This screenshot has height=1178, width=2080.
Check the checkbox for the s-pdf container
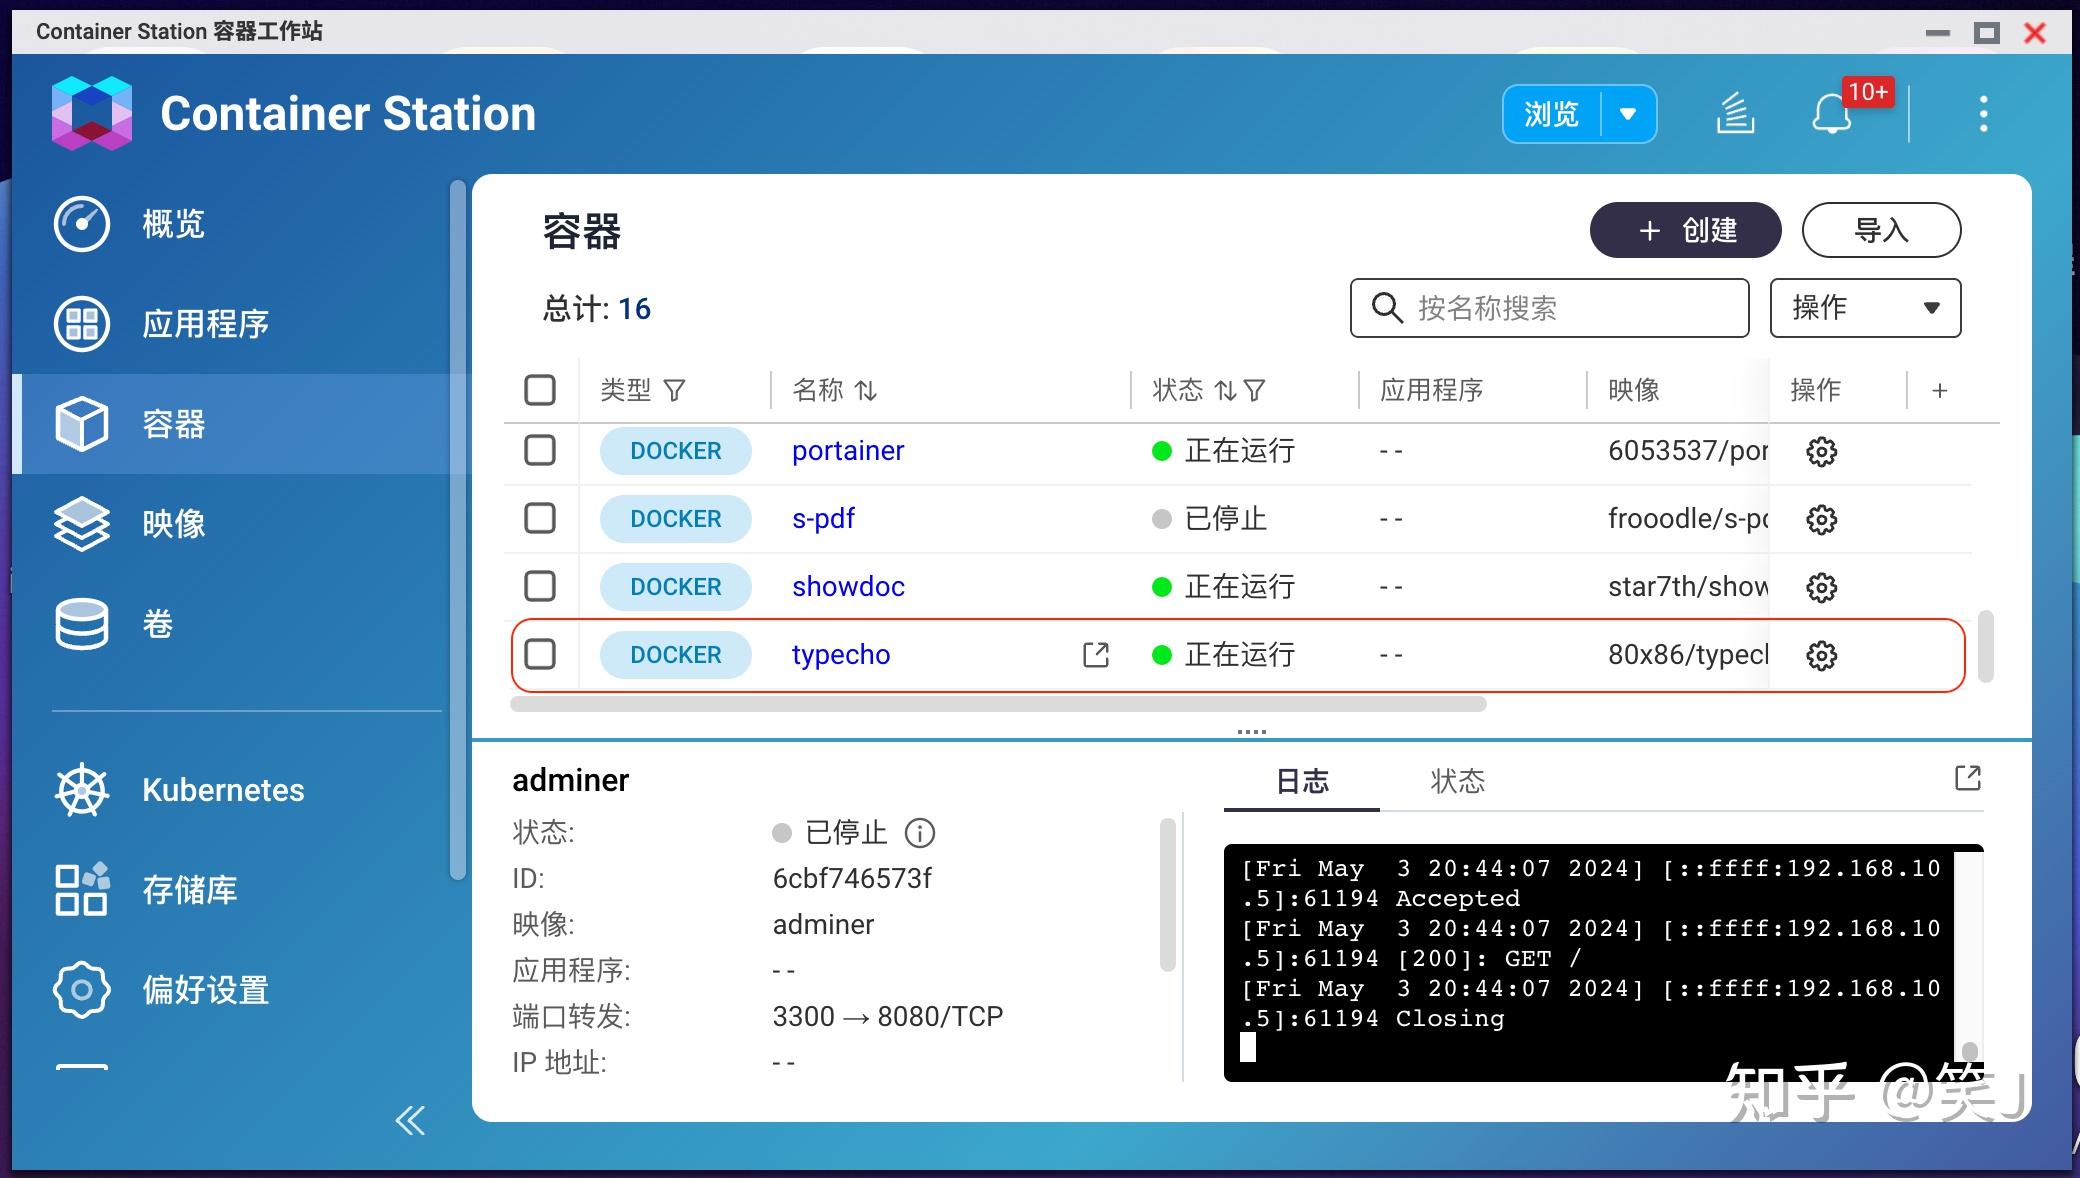click(540, 519)
